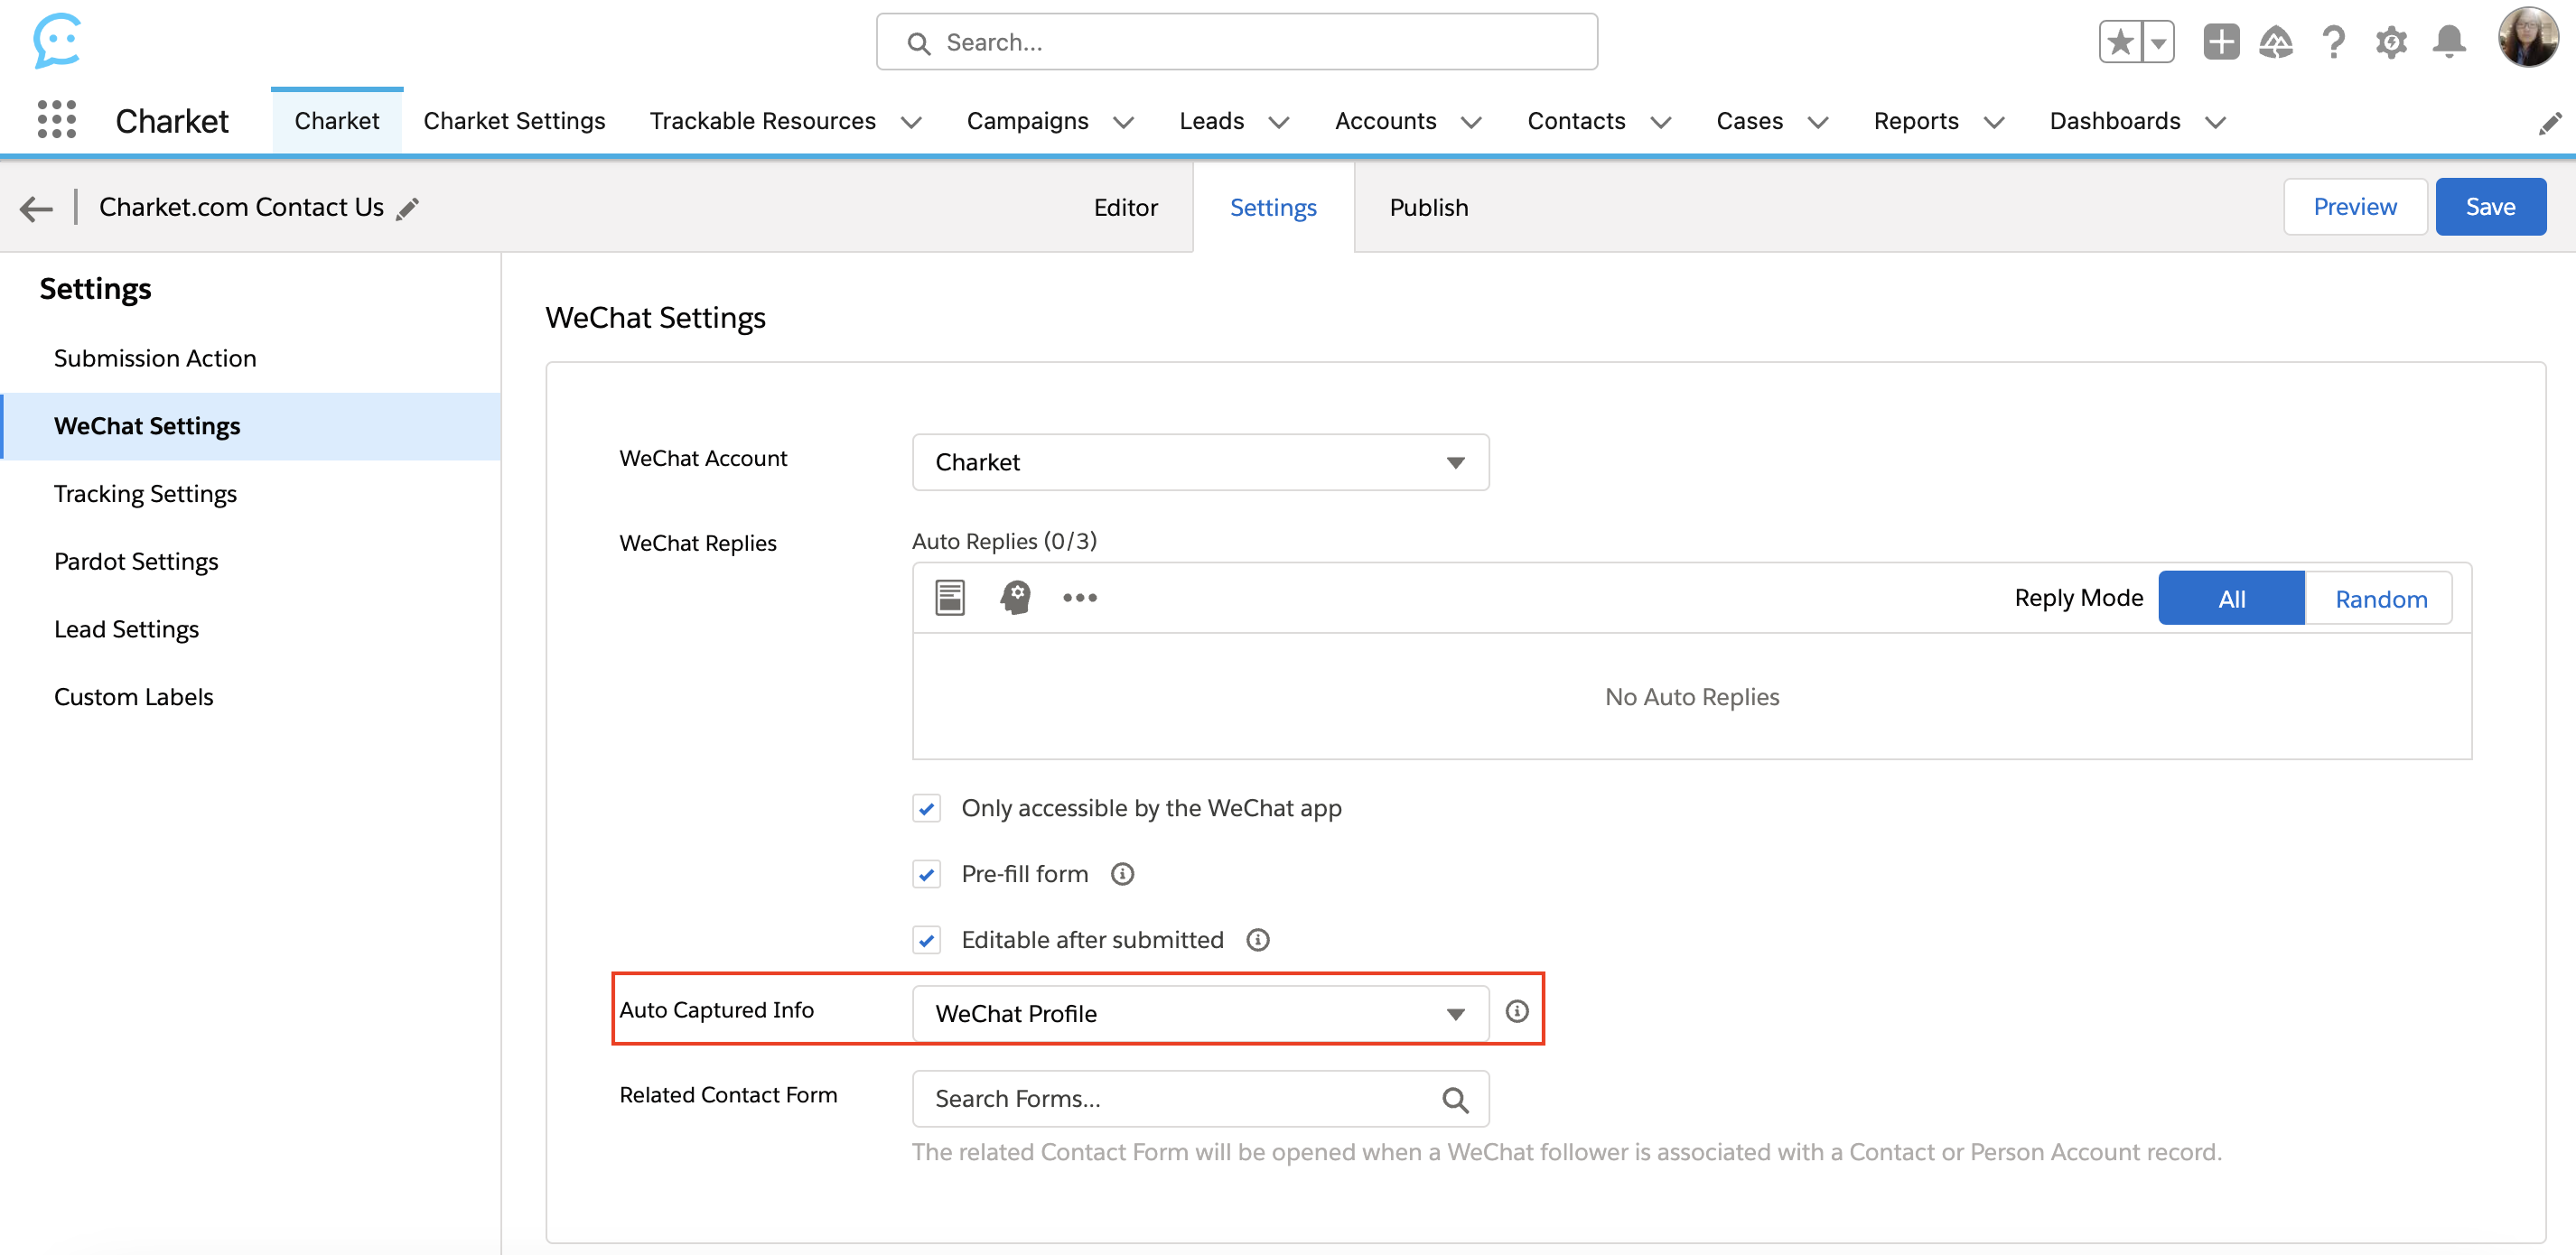Open more auto reply options (three dots)

click(x=1080, y=598)
